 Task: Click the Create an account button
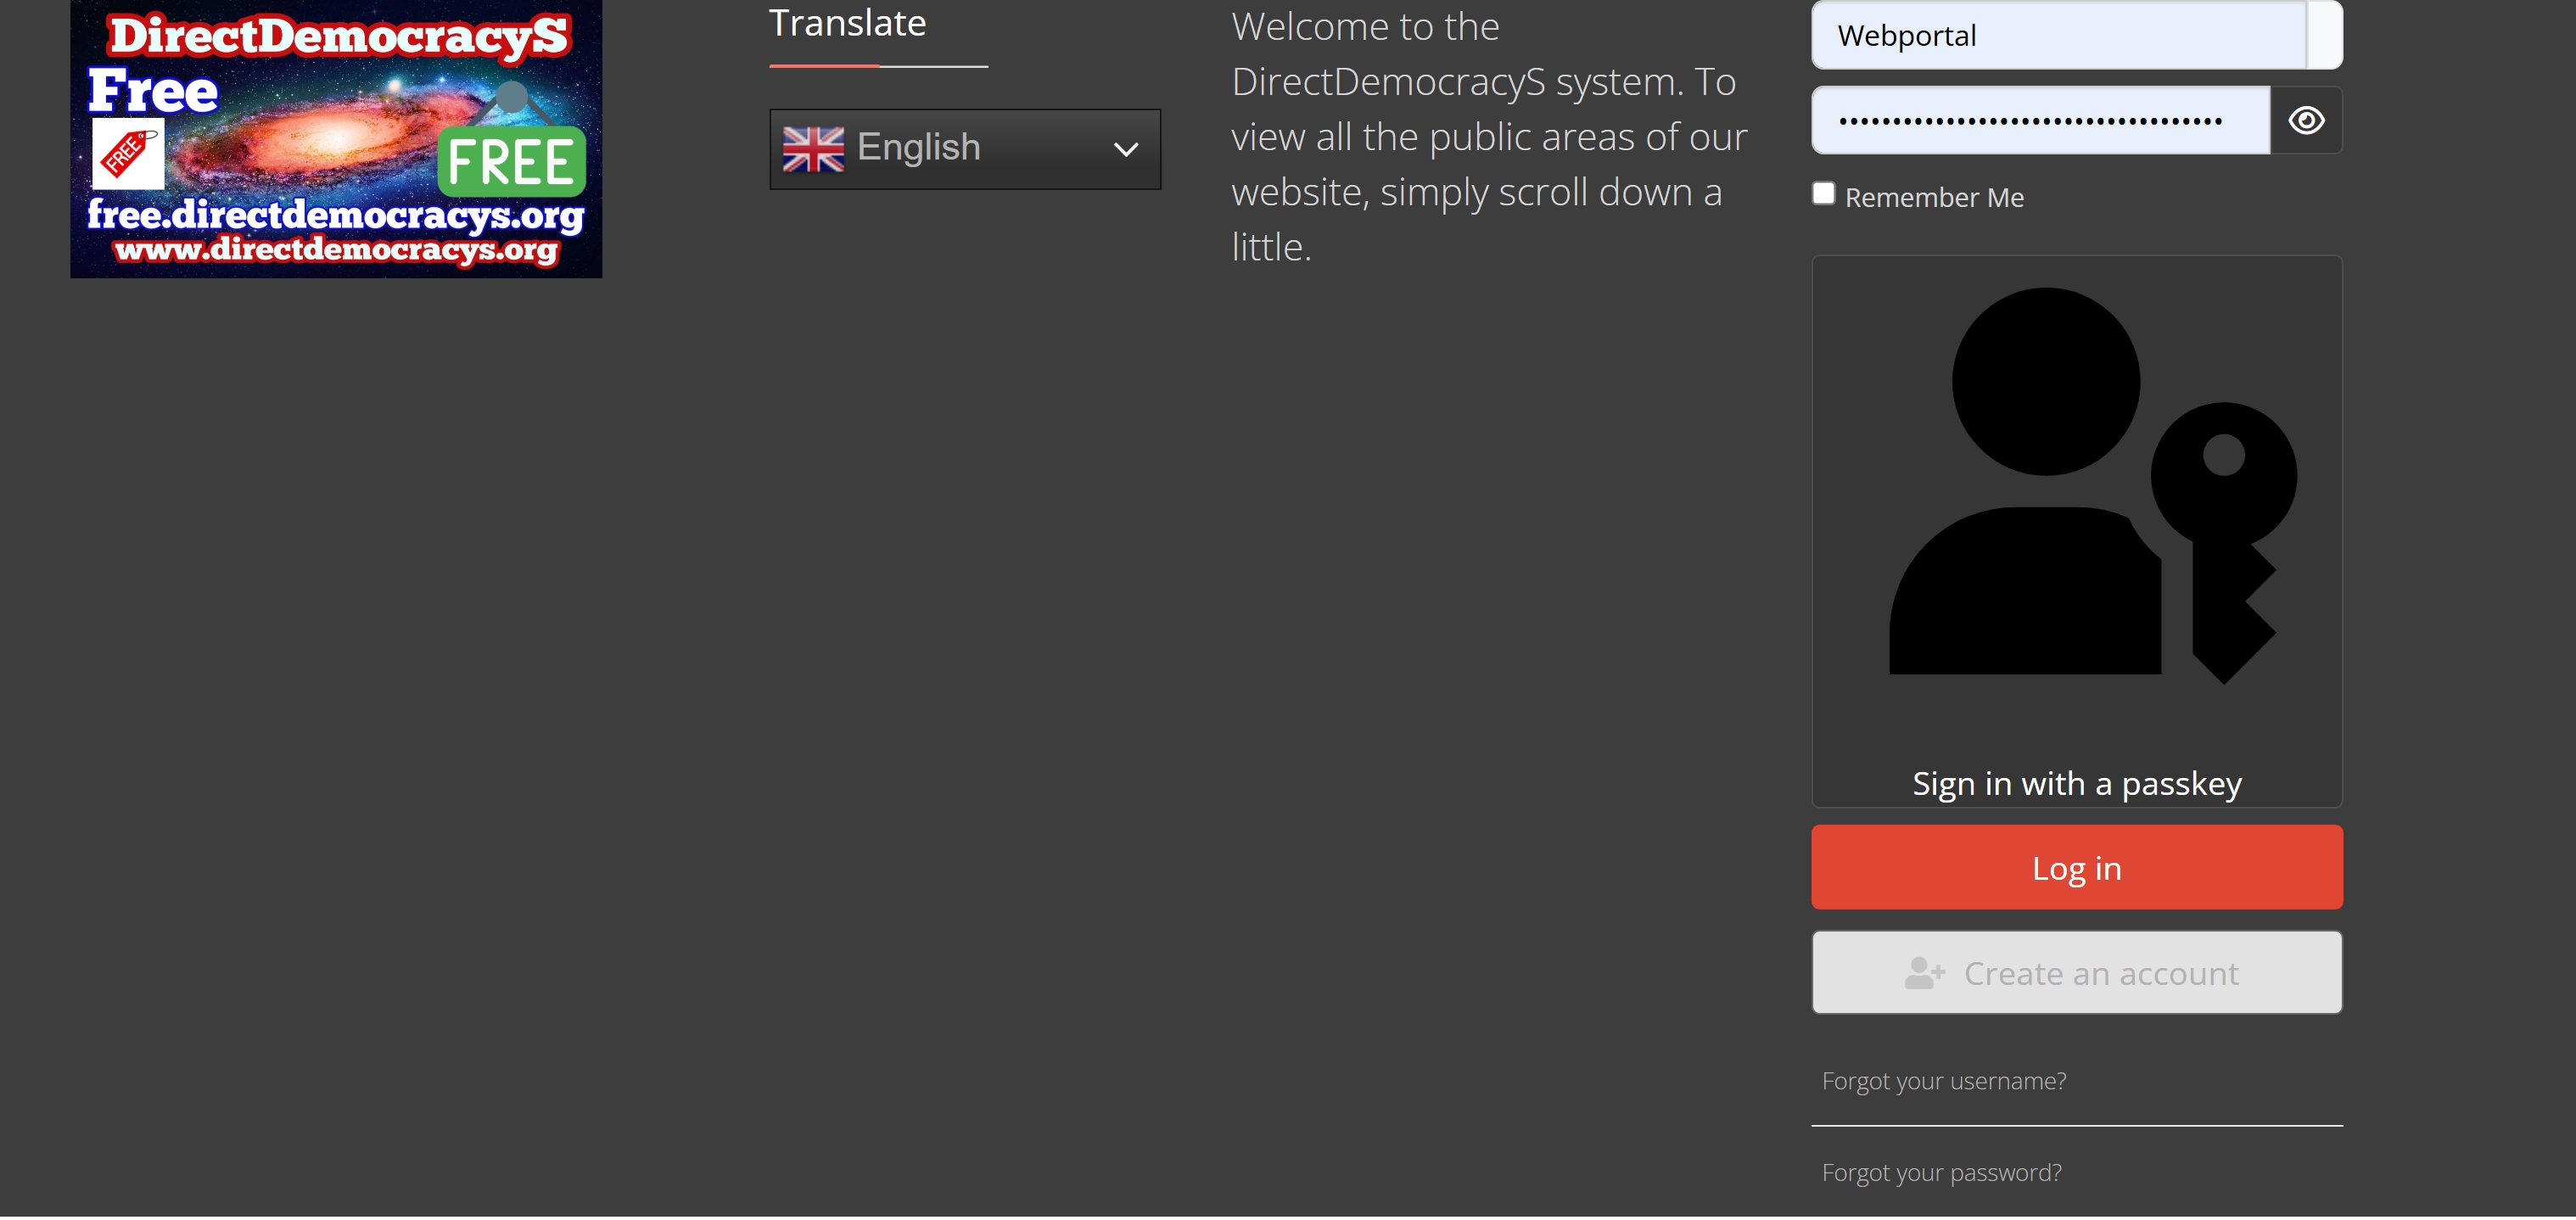click(2076, 973)
